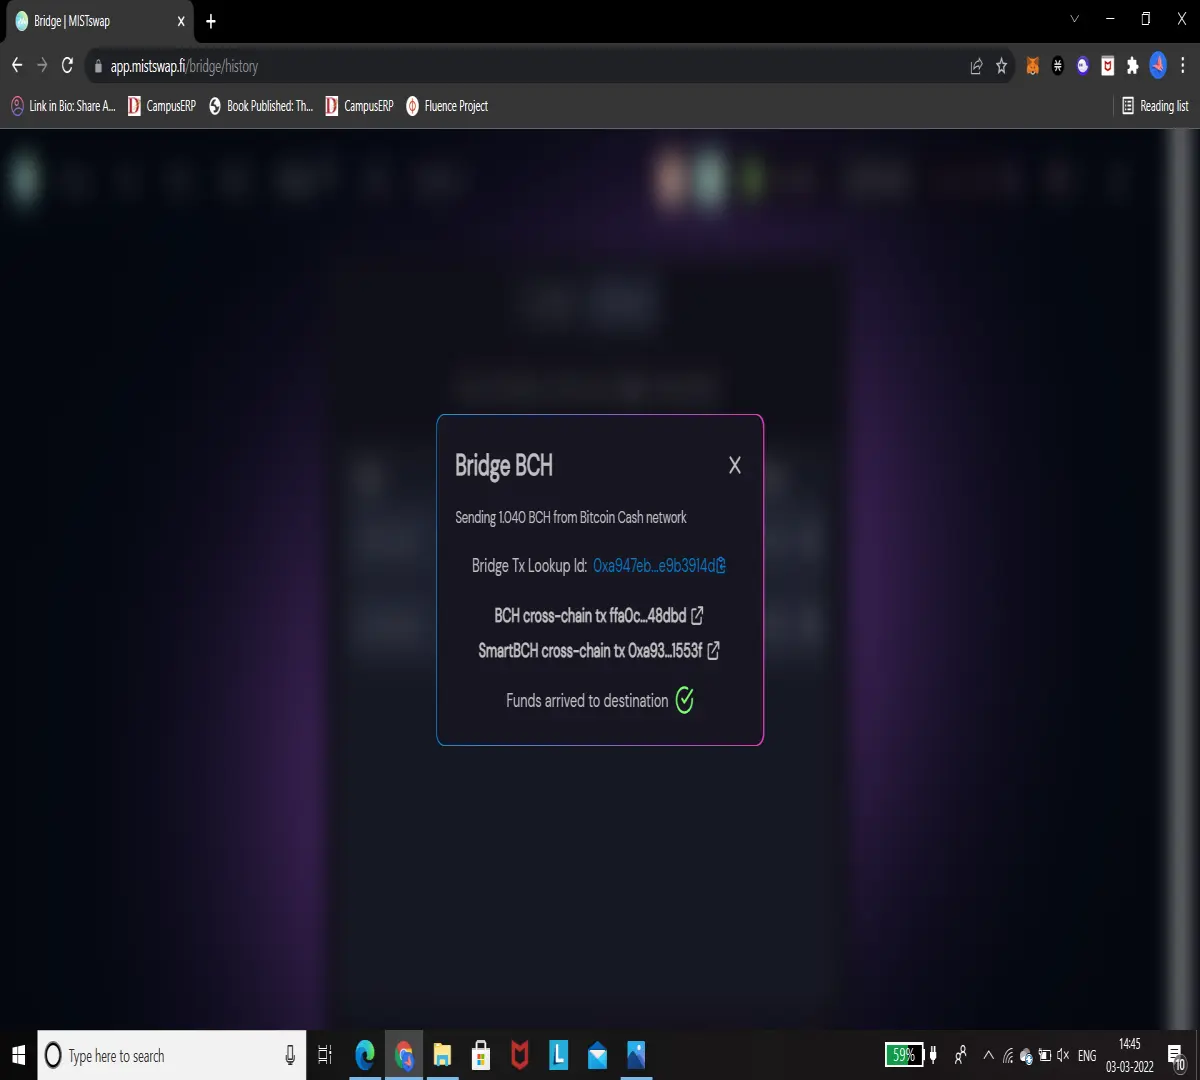
Task: Open the cloud sync icon in system tray
Action: (x=1026, y=1056)
